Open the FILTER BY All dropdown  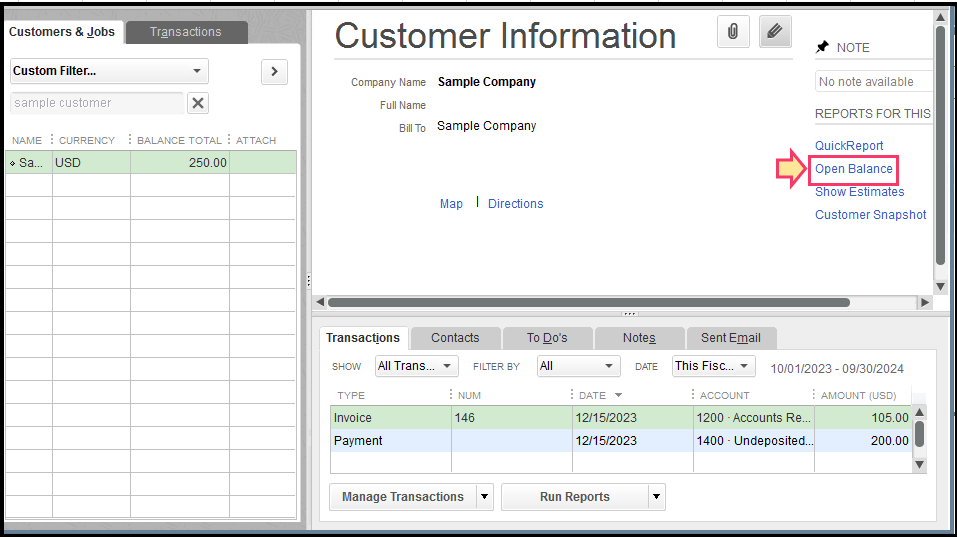(x=579, y=366)
